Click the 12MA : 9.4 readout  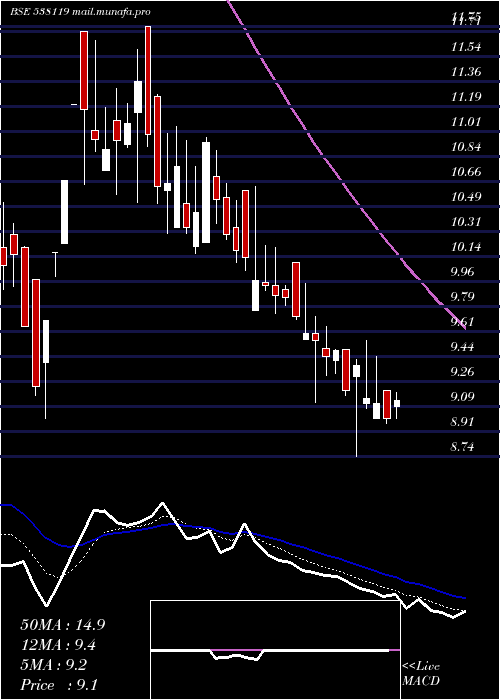58,645
